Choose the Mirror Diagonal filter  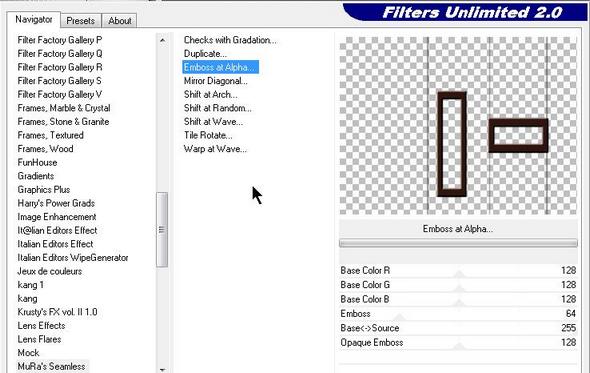tap(216, 81)
